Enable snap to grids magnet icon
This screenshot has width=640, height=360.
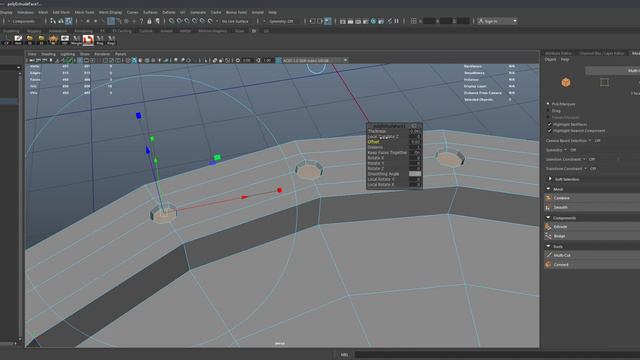pyautogui.click(x=171, y=21)
